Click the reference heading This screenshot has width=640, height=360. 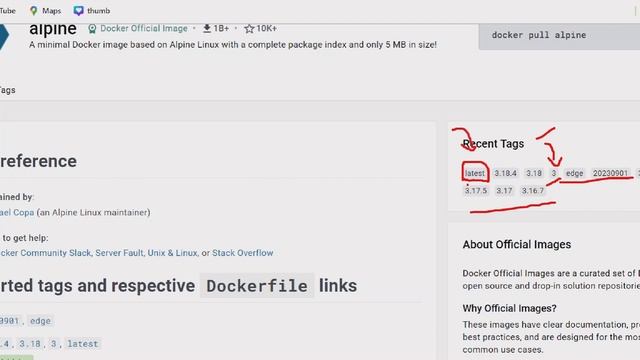click(38, 161)
